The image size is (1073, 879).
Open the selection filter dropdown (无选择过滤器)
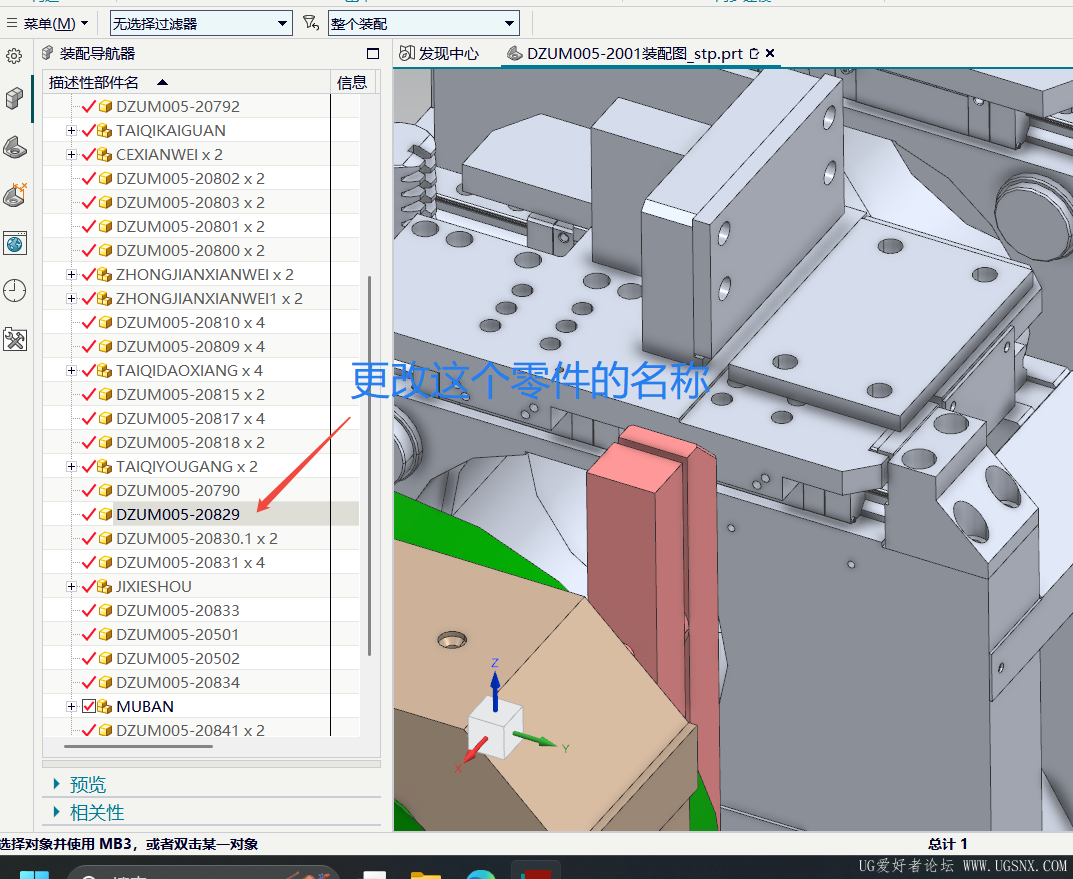(x=200, y=23)
